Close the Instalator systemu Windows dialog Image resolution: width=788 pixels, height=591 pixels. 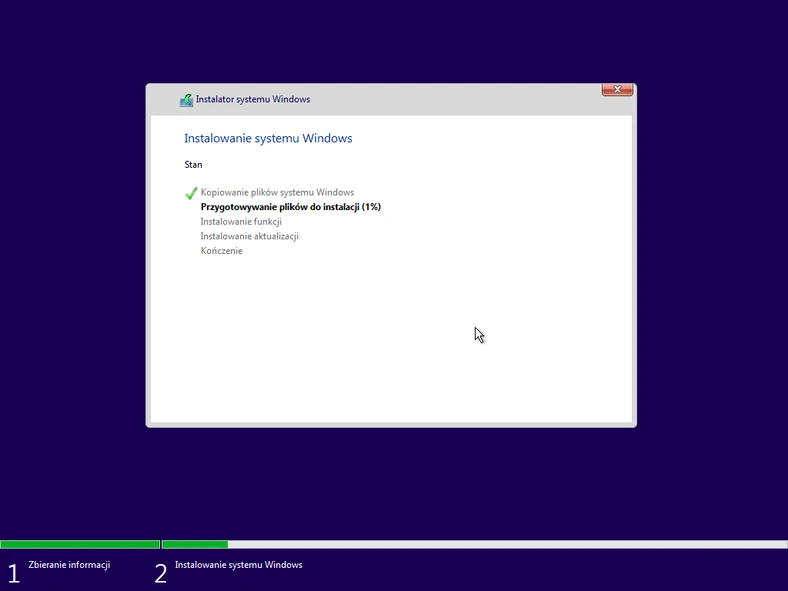[617, 89]
